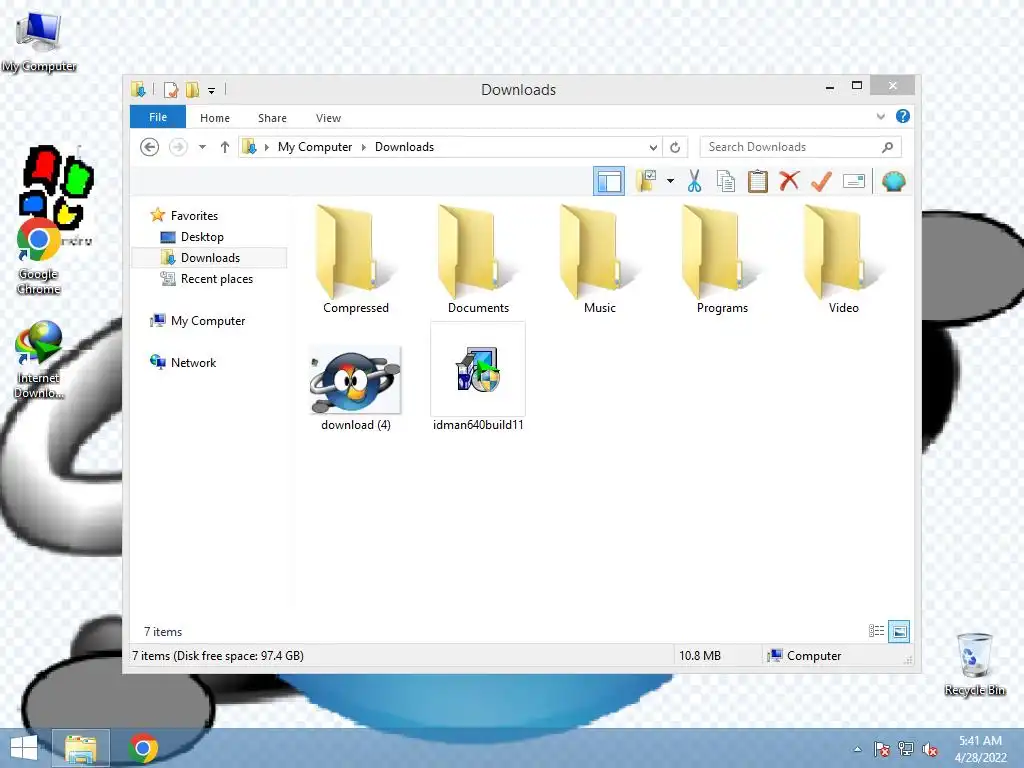Image resolution: width=1024 pixels, height=768 pixels.
Task: Click the blue shell icon in toolbar
Action: (x=893, y=181)
